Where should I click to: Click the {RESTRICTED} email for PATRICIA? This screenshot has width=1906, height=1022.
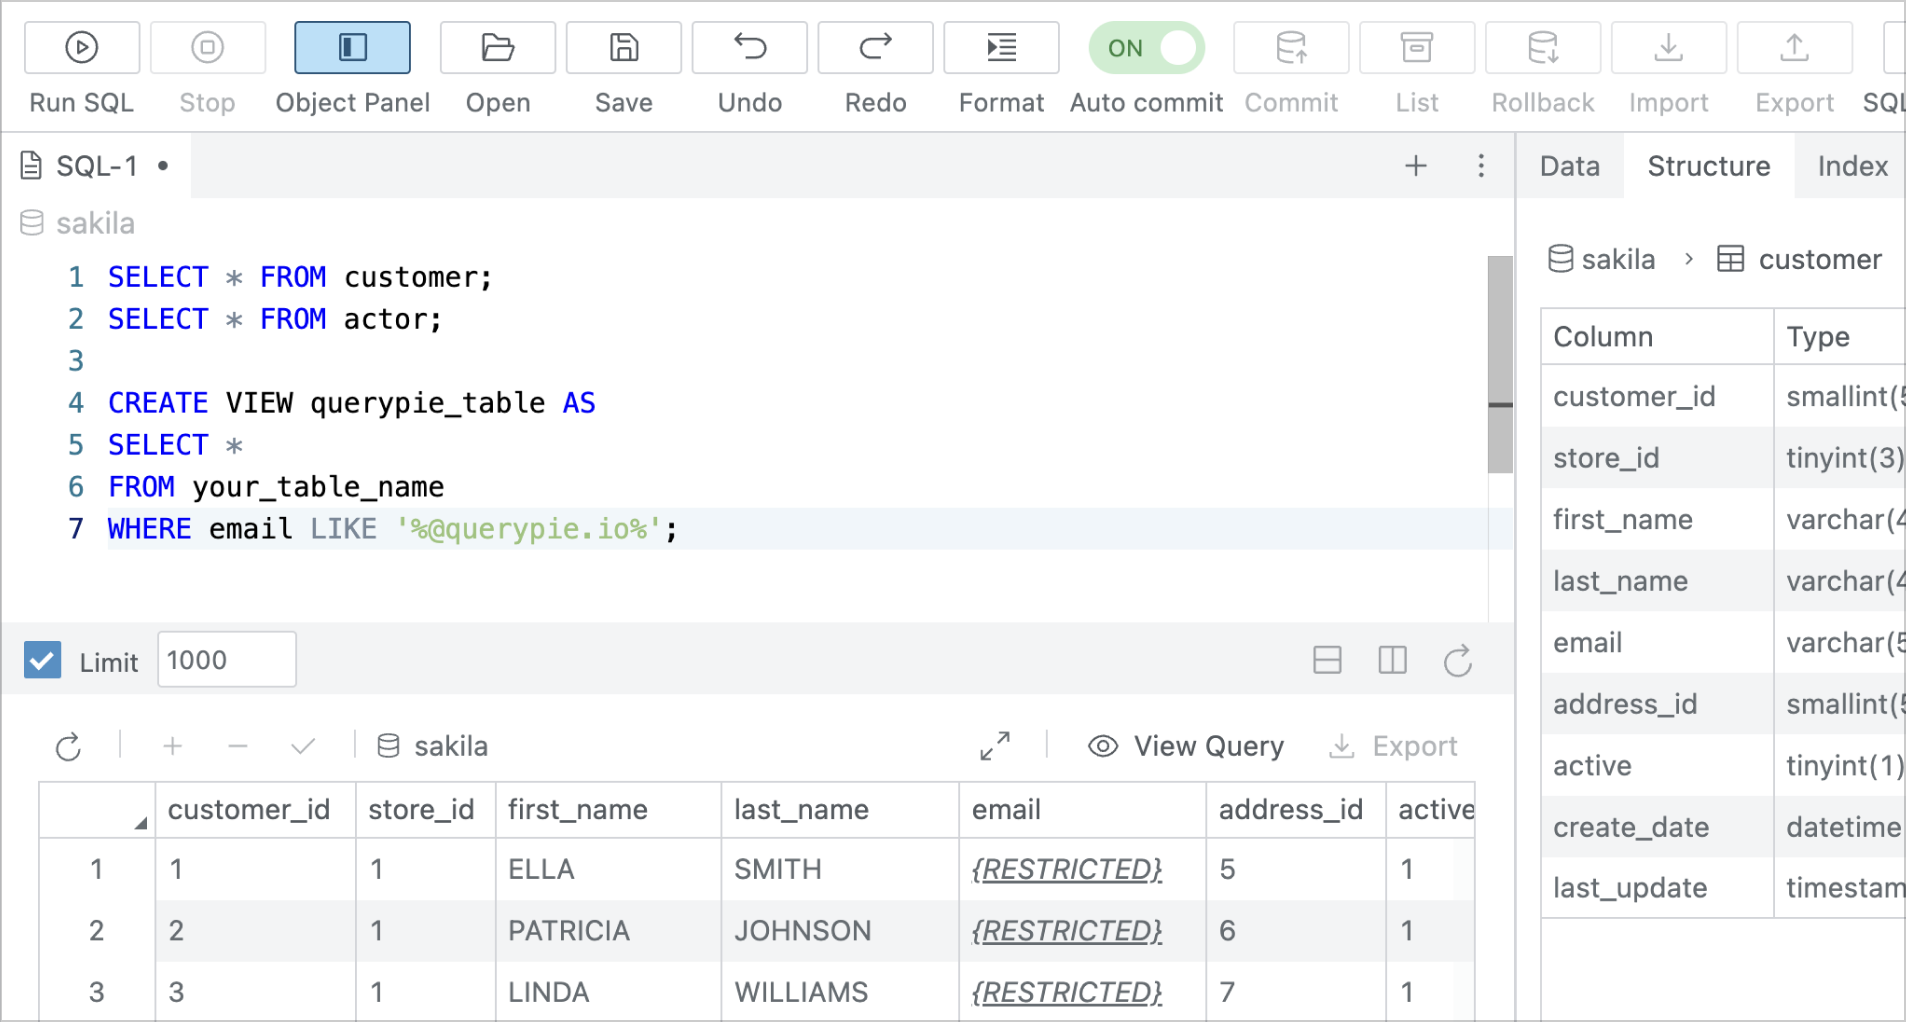pos(1067,931)
